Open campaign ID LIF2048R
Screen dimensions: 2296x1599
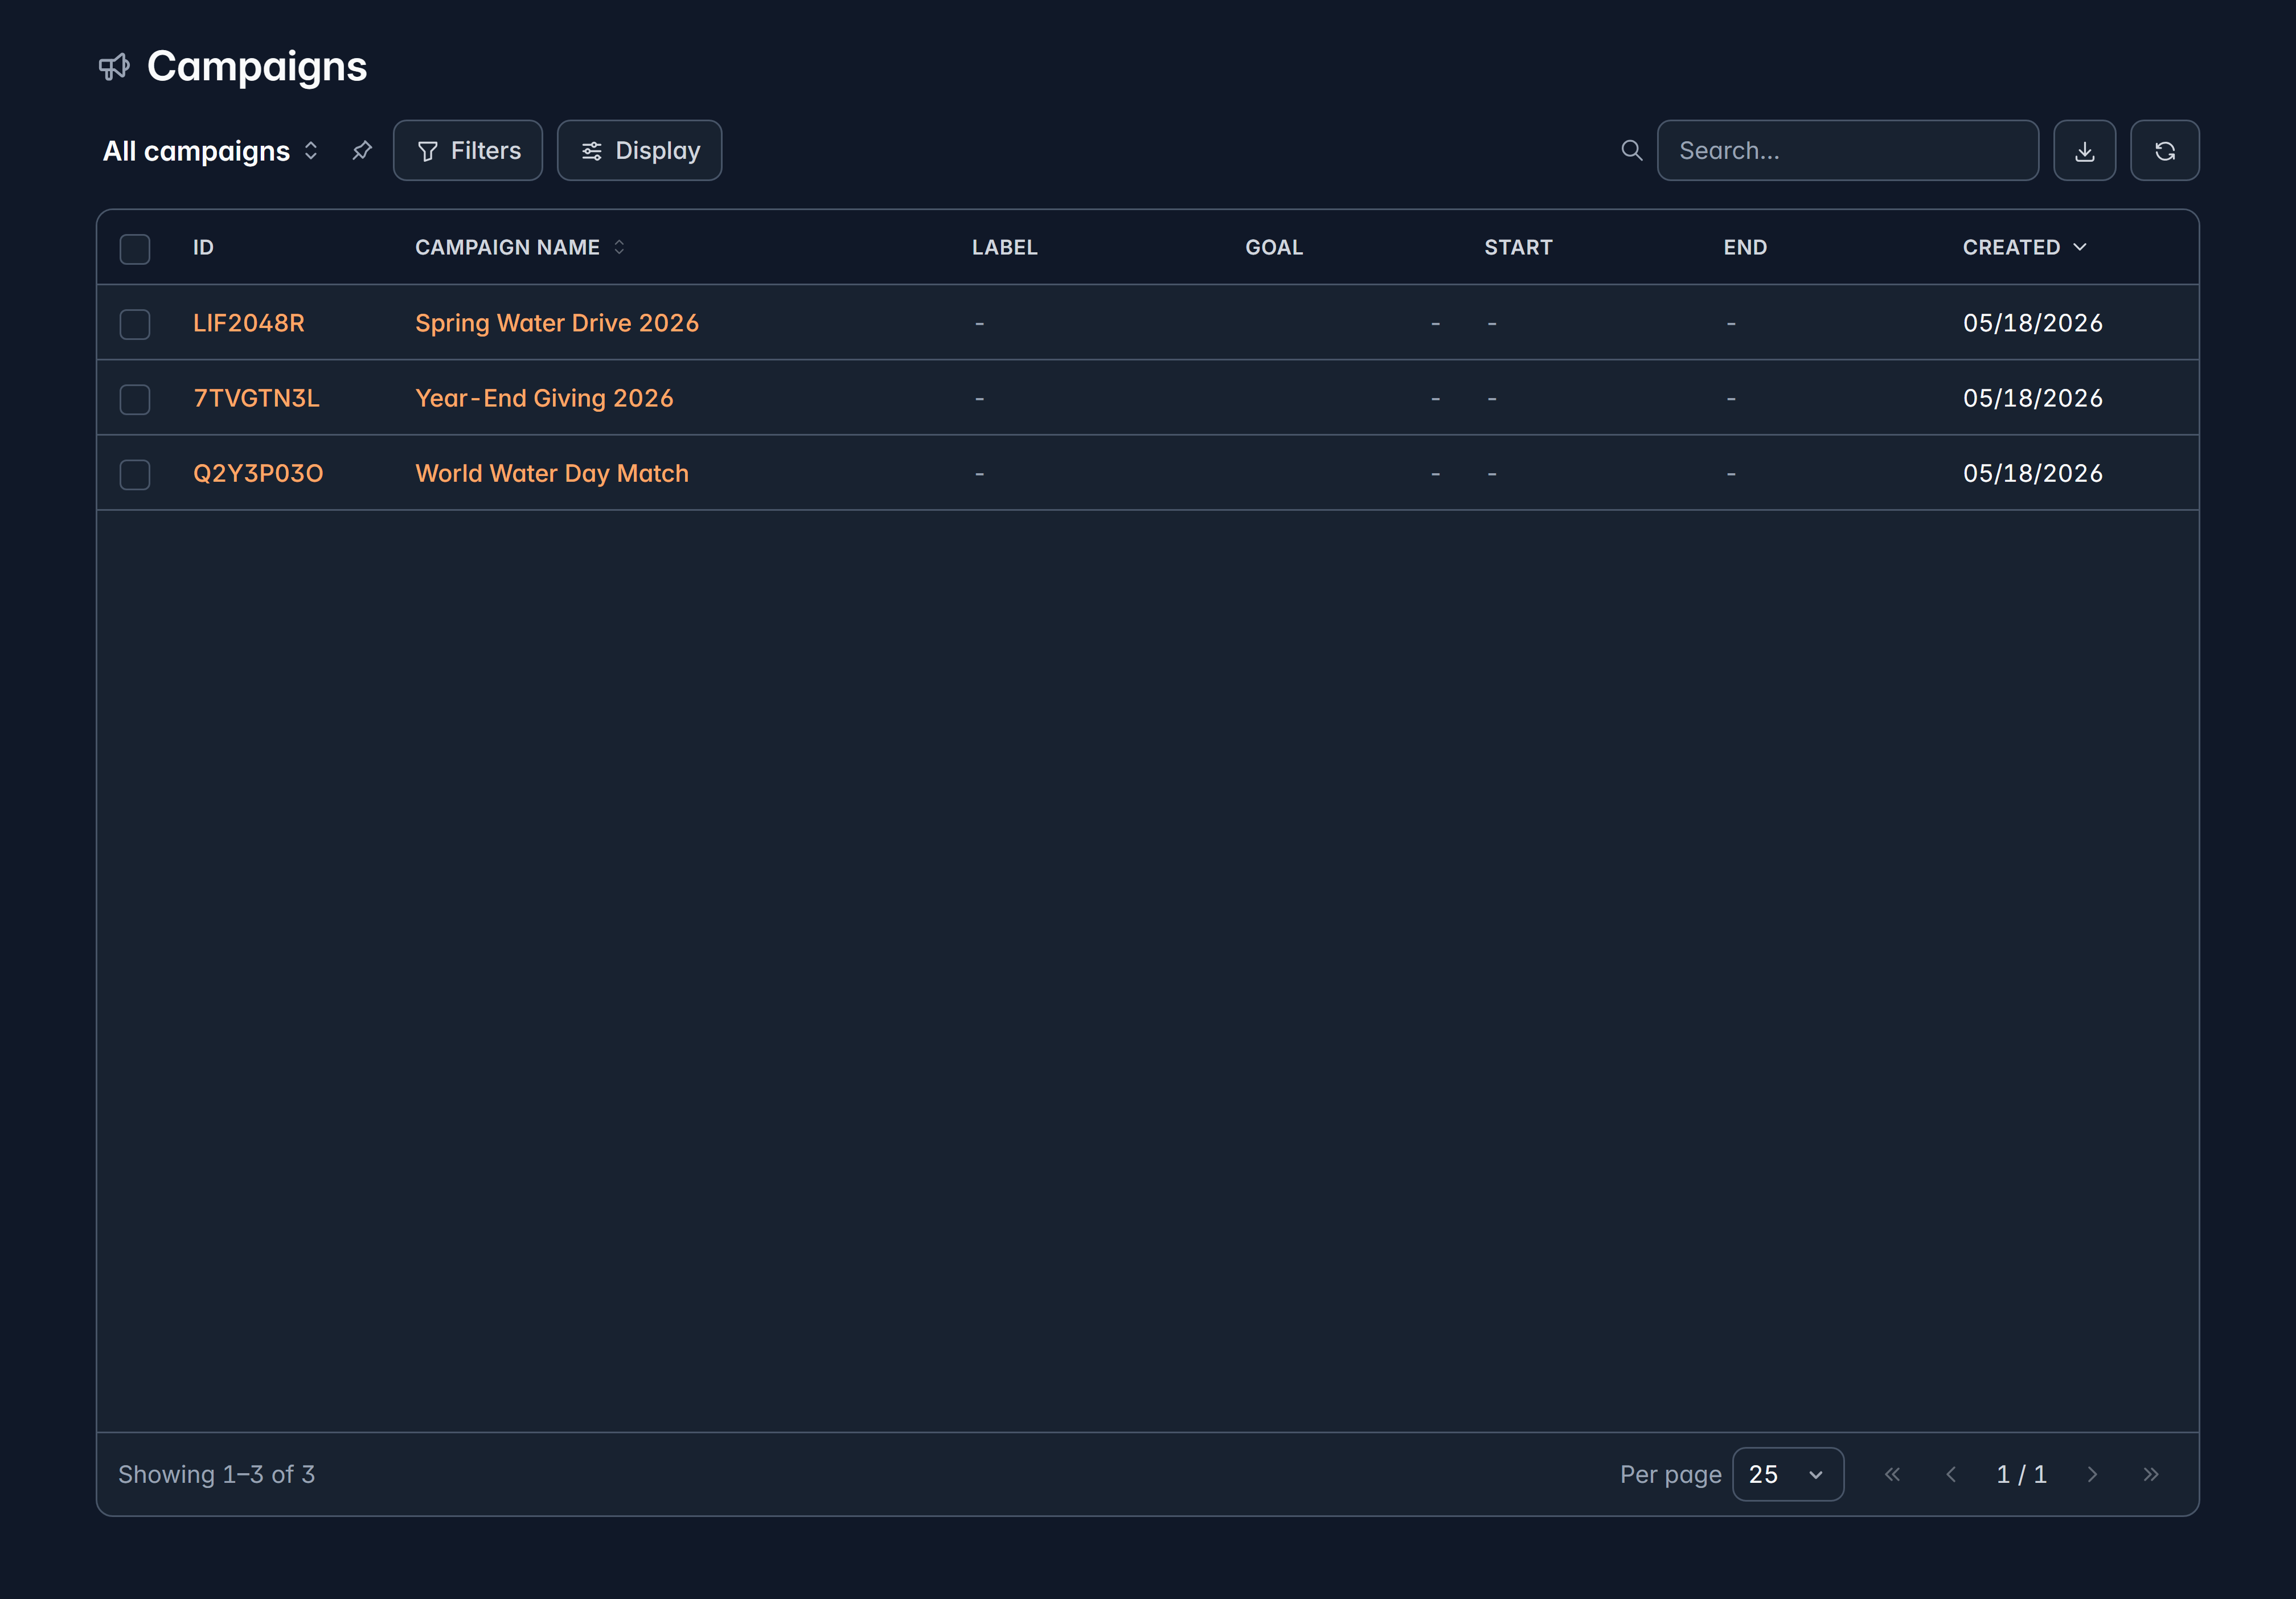[x=249, y=323]
